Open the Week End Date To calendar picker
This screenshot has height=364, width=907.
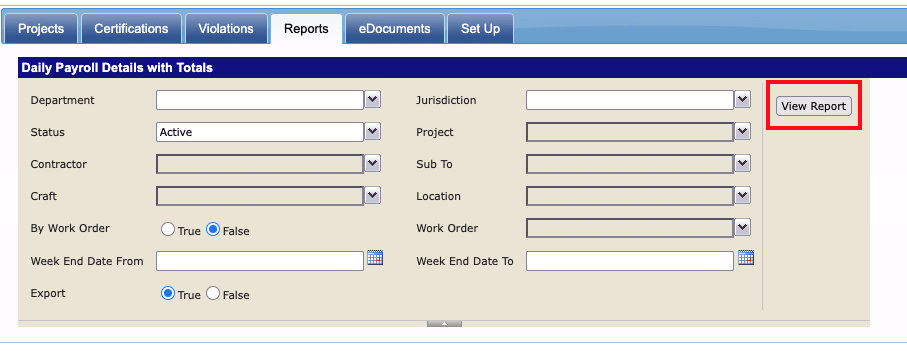tap(746, 258)
